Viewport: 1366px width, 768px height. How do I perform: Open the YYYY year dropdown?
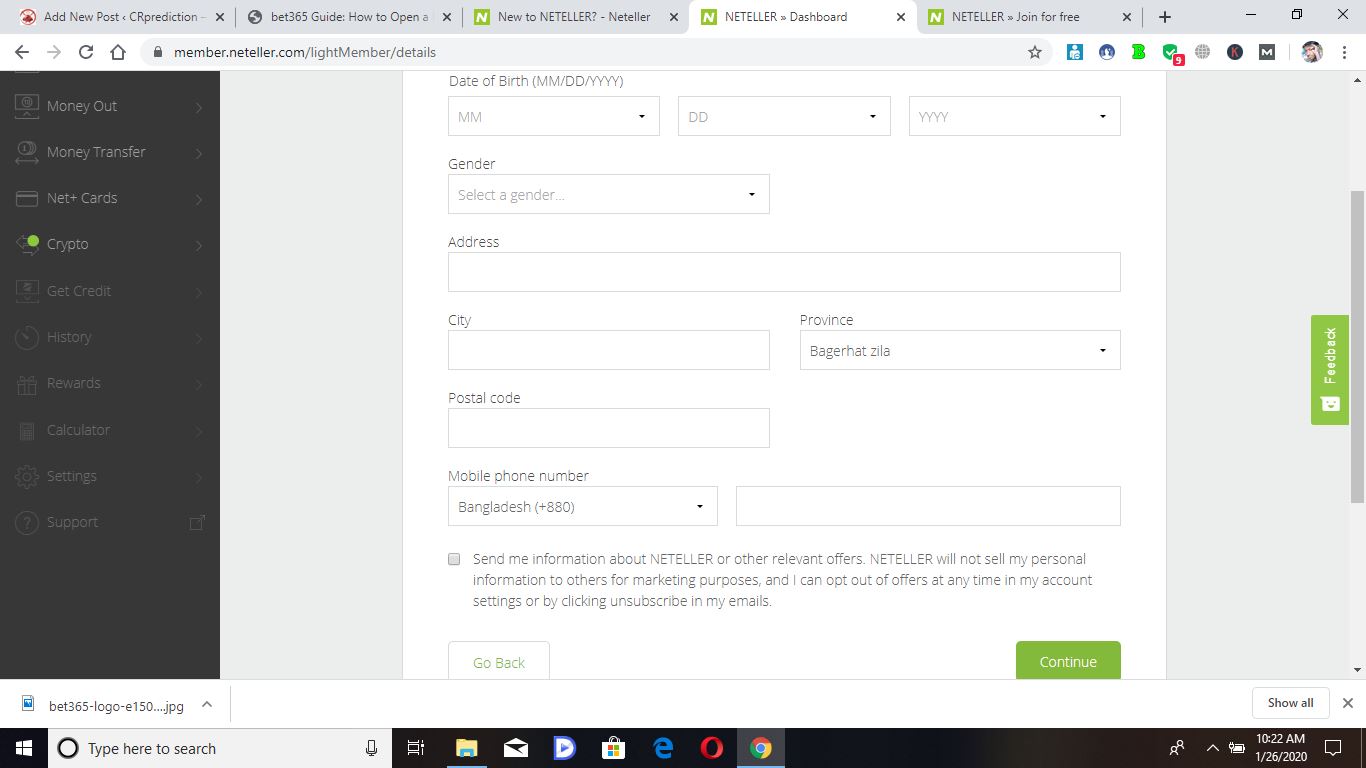1015,116
